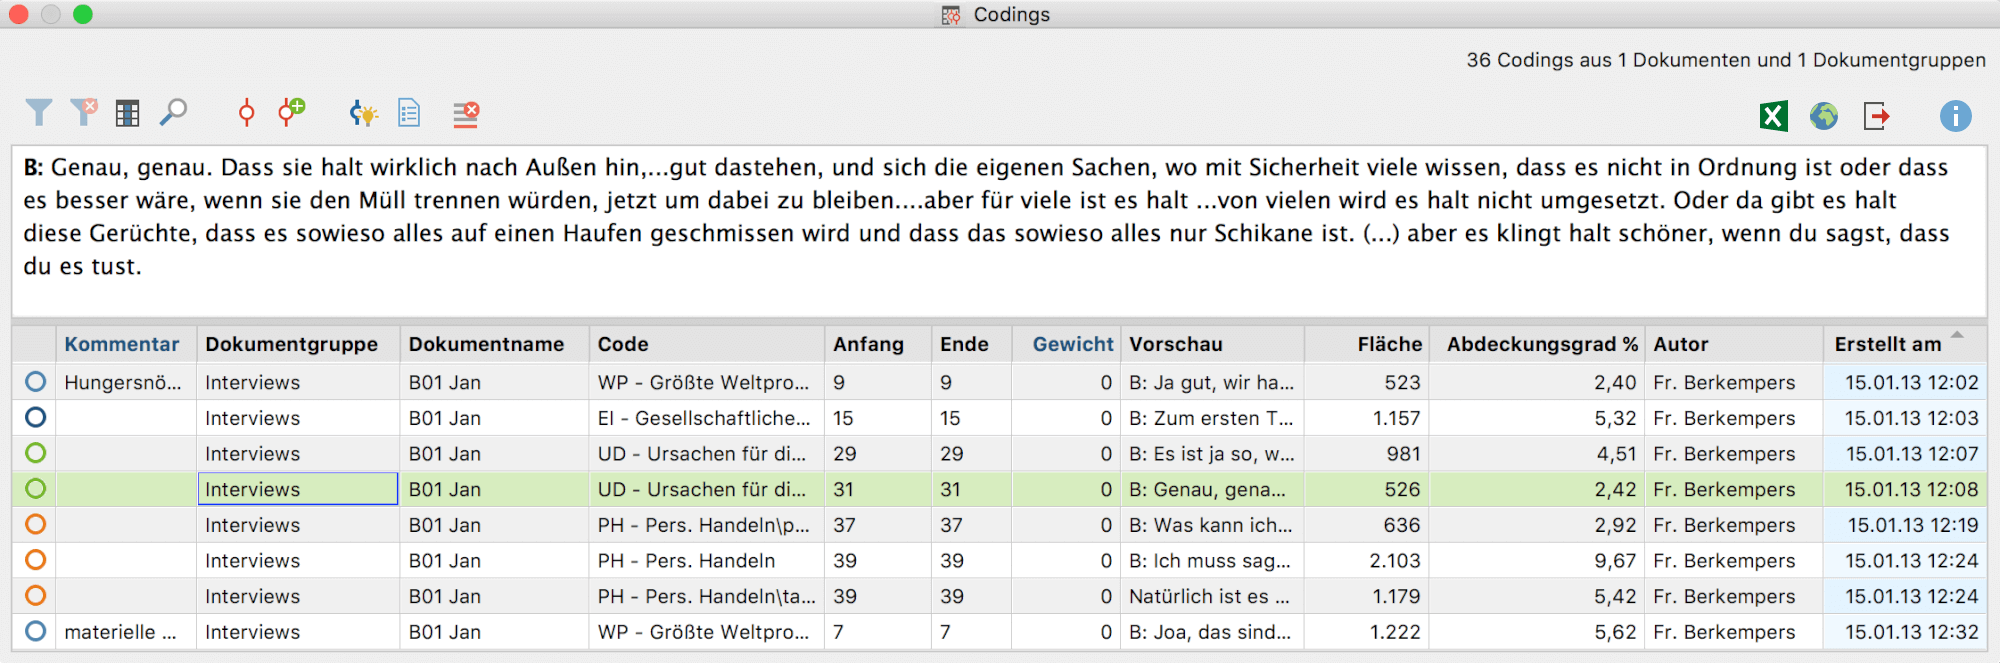Click the coverage value 2,40
Image resolution: width=2000 pixels, height=663 pixels.
1615,382
